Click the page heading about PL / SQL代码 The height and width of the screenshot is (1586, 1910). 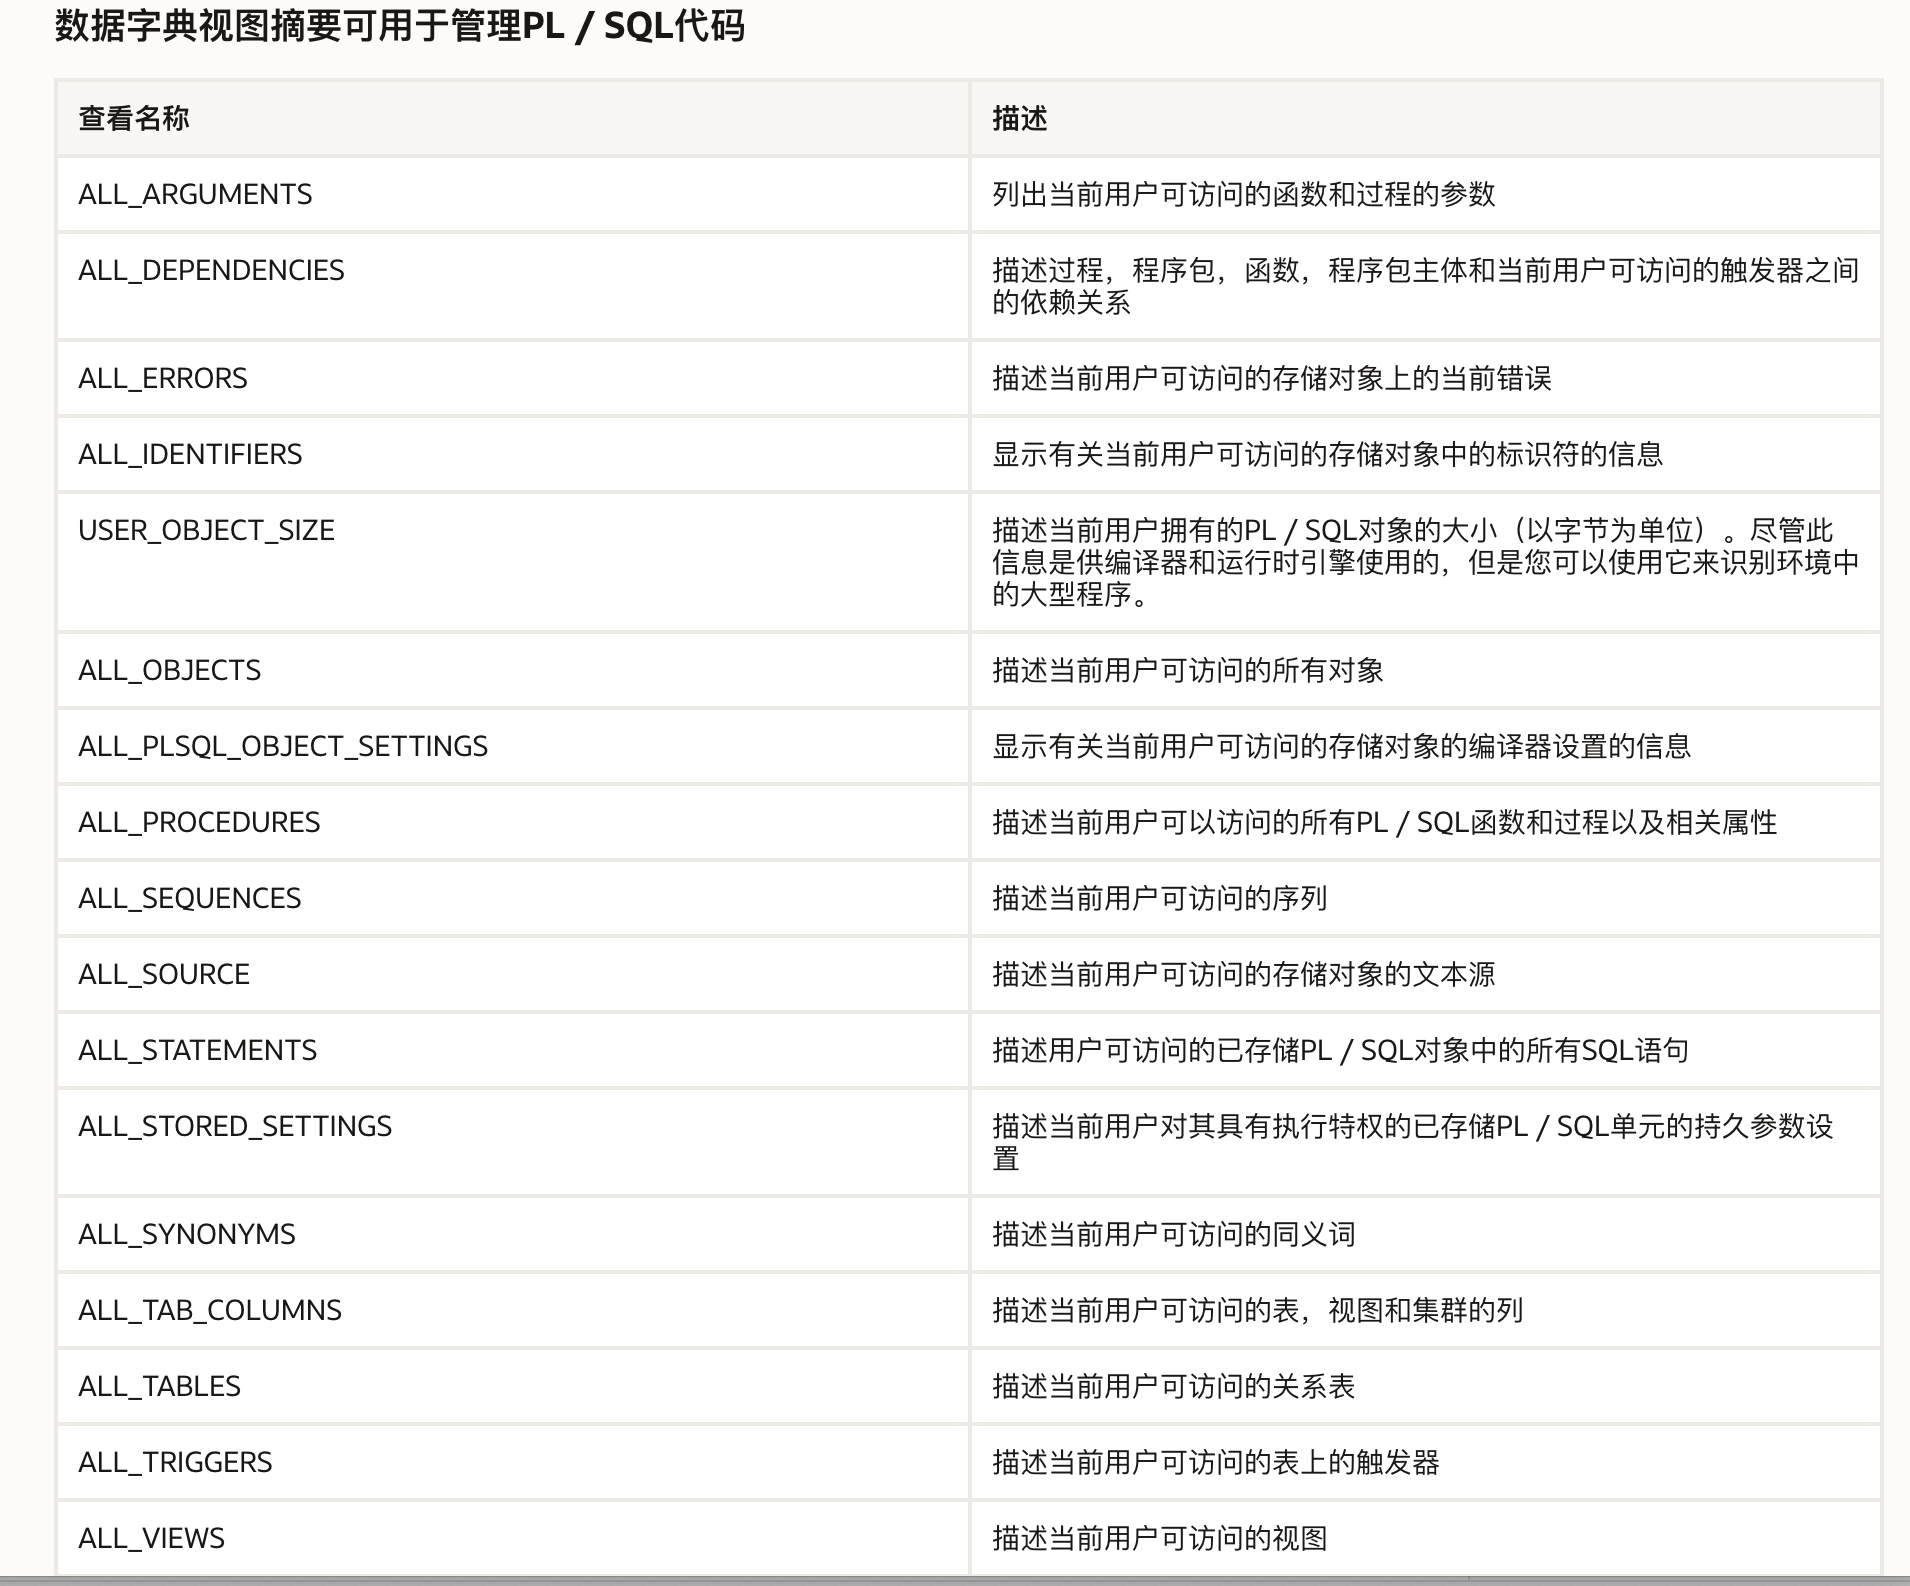click(399, 26)
